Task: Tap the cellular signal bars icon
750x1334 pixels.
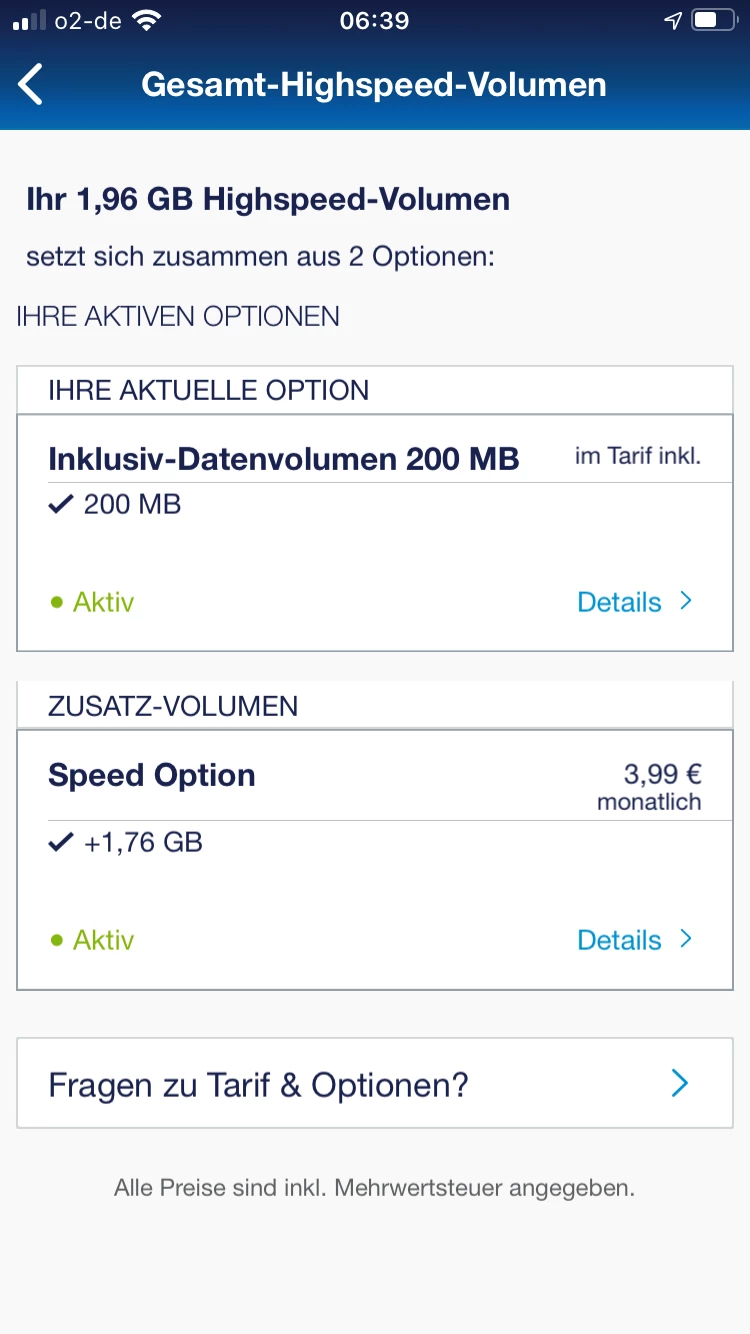Action: [30, 21]
